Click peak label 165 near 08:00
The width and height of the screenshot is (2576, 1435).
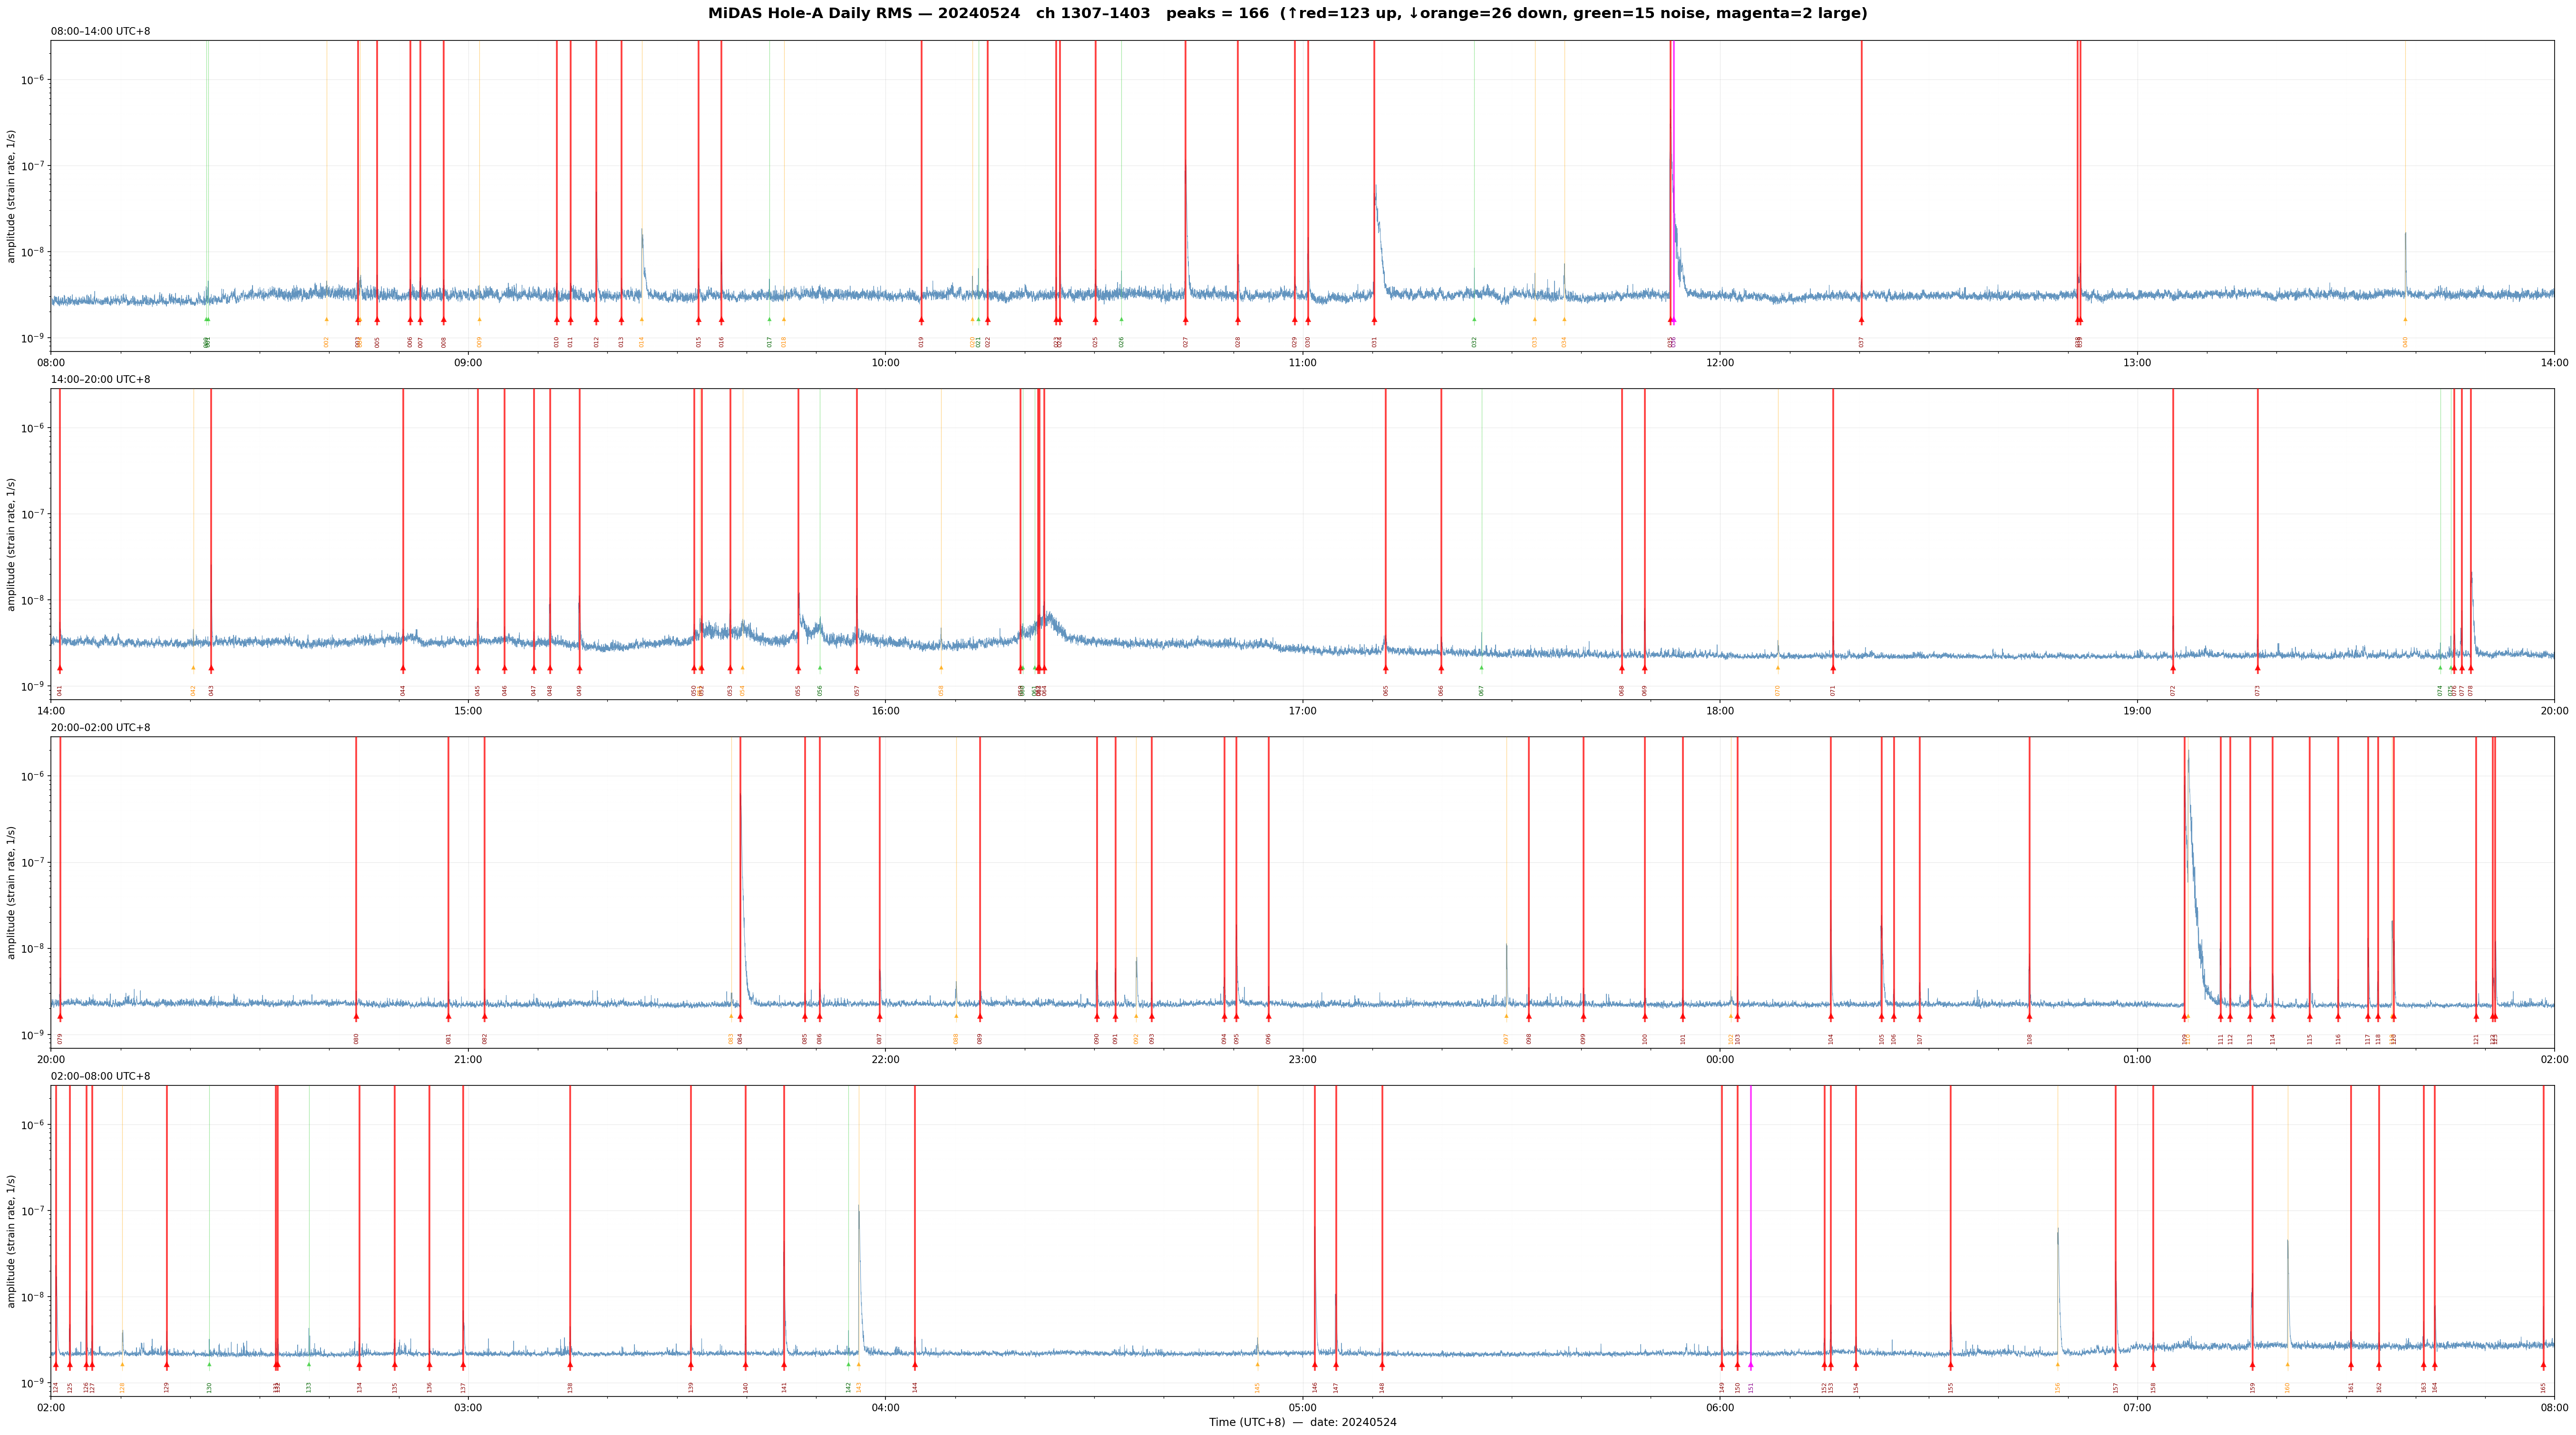pos(2544,1387)
